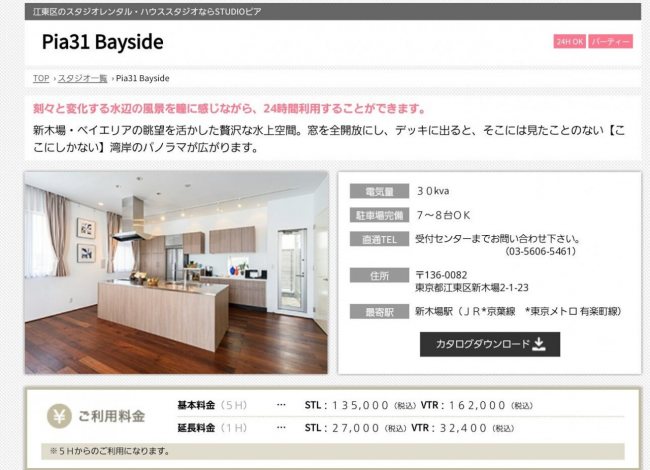Click the Pia31 Bayside breadcrumb text
Screen dimensions: 650x470
point(143,78)
